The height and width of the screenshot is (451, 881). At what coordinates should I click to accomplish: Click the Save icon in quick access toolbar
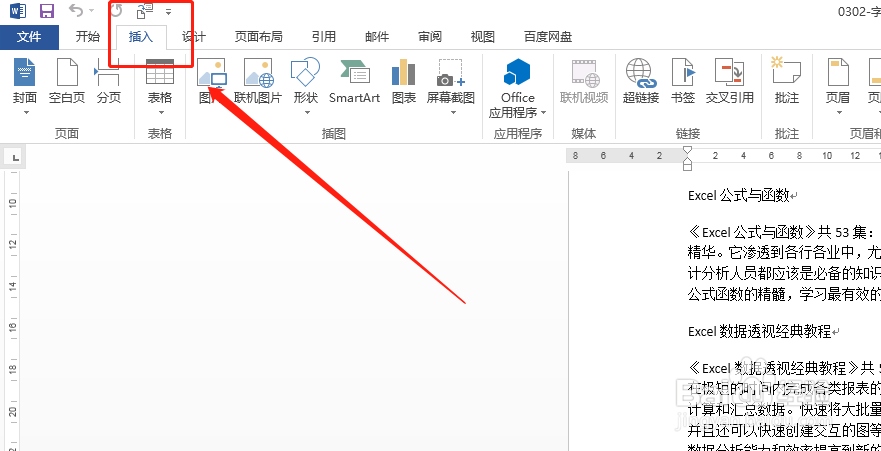point(47,11)
